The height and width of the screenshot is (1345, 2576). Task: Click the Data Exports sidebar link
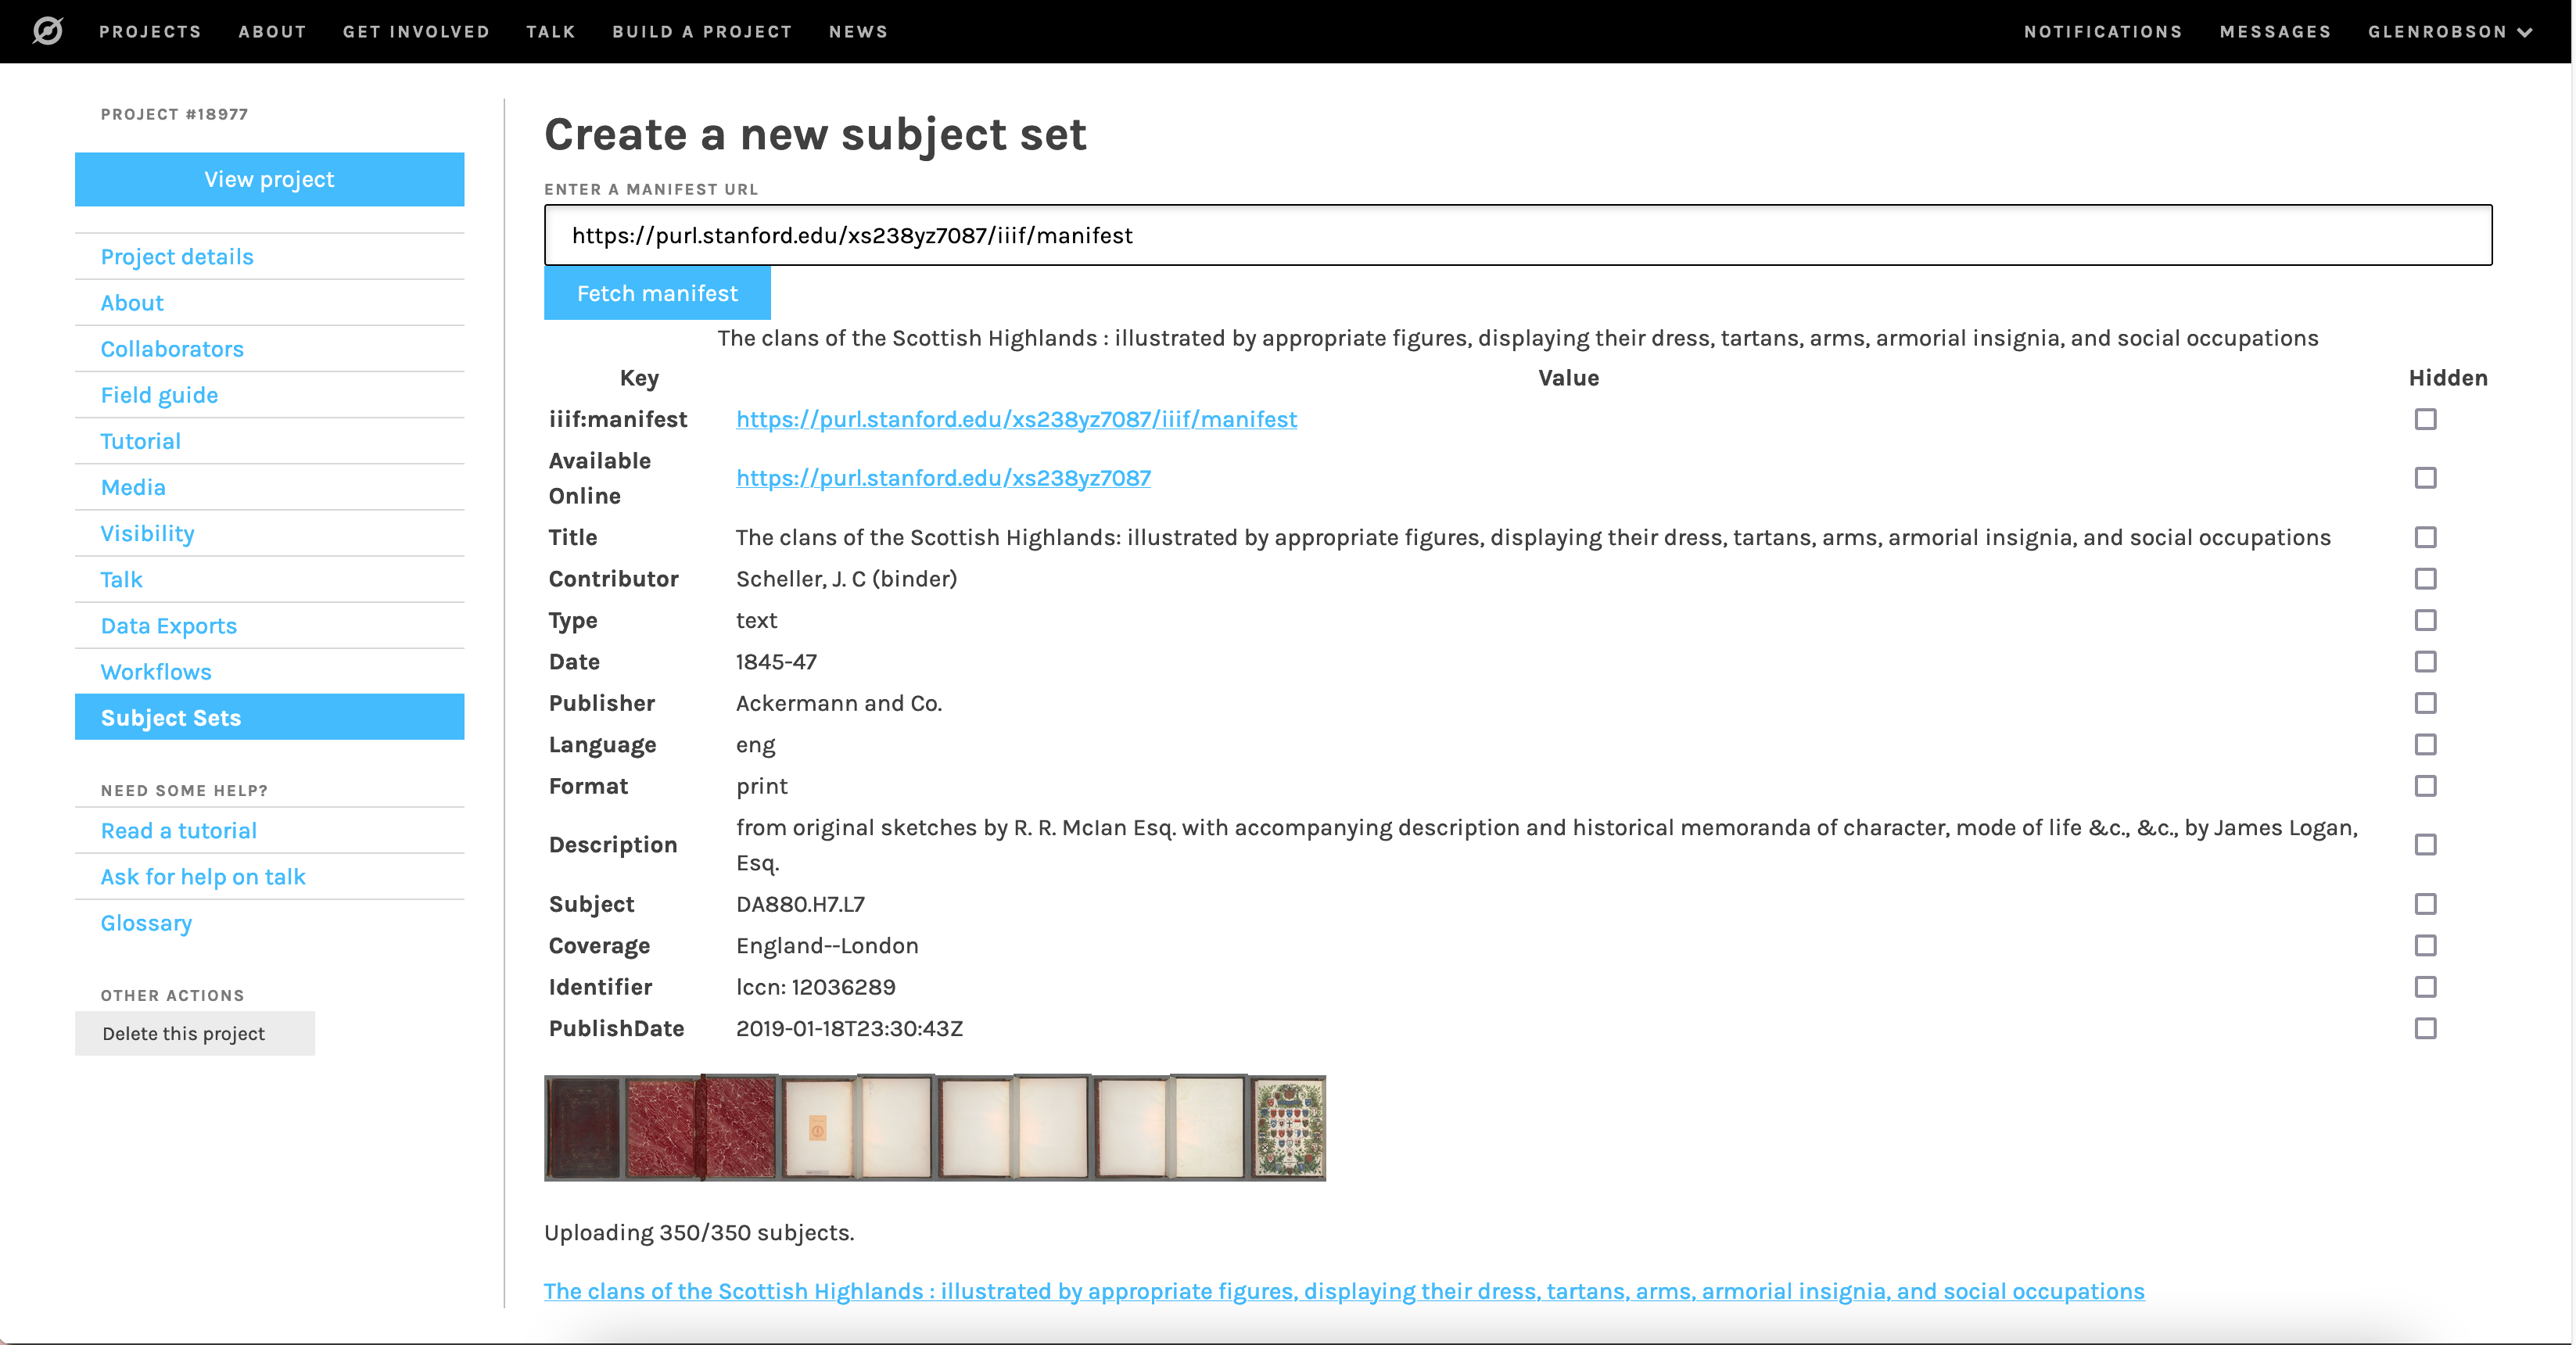pyautogui.click(x=169, y=625)
